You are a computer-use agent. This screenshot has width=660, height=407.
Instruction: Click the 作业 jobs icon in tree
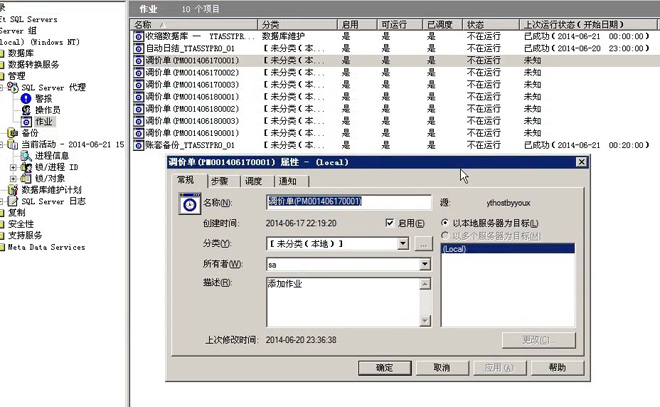26,122
